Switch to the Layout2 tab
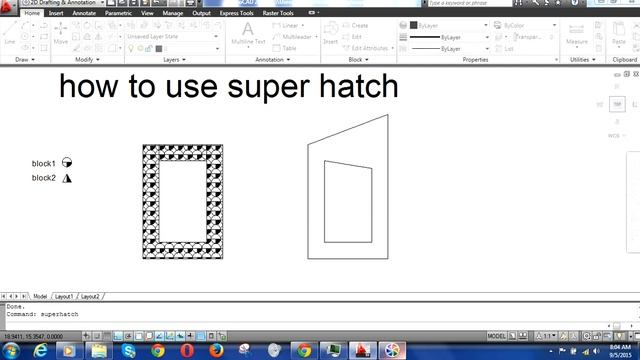This screenshot has width=640, height=360. tap(90, 296)
